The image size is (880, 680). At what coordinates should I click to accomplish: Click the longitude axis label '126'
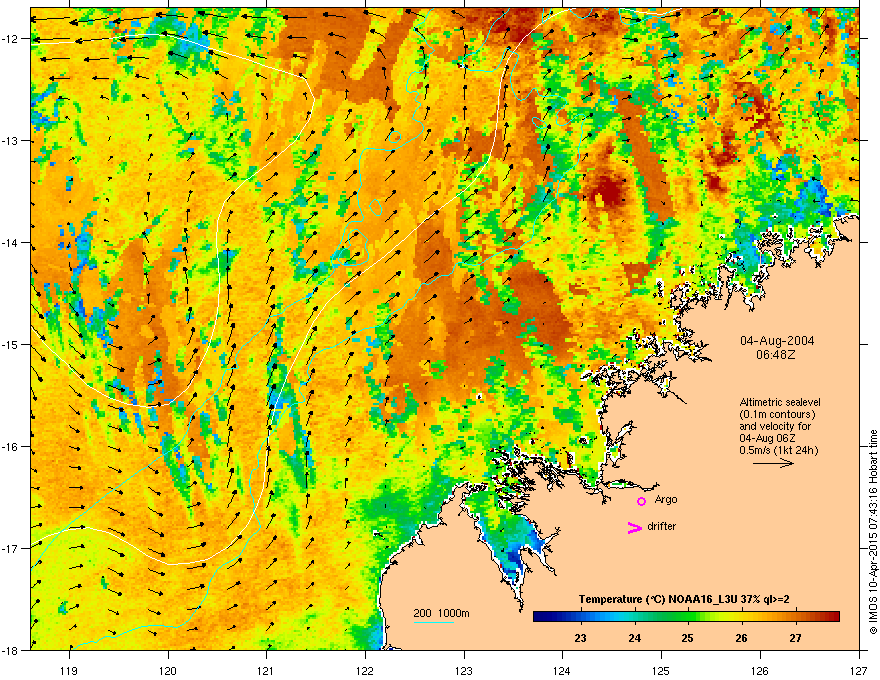pos(760,670)
